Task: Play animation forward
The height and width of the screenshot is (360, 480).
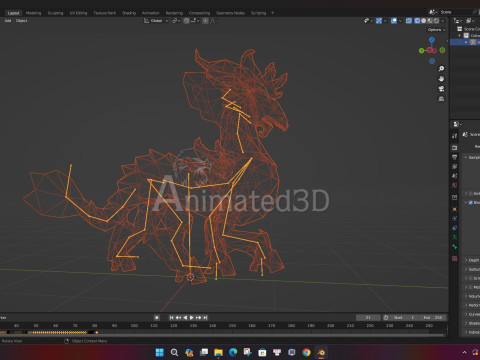Action: point(192,318)
